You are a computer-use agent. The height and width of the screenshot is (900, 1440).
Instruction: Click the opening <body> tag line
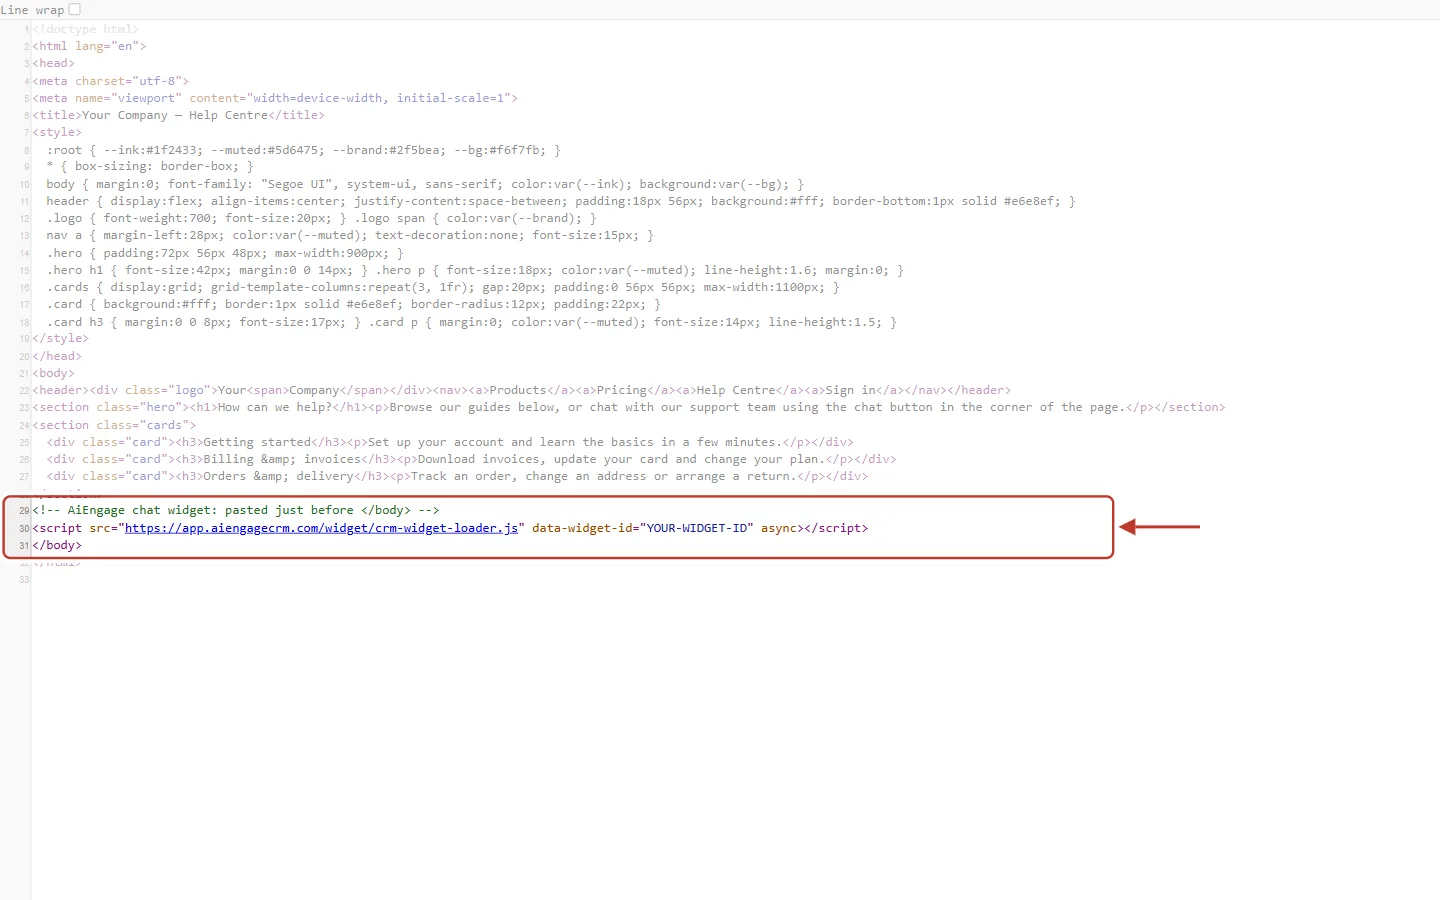click(53, 373)
